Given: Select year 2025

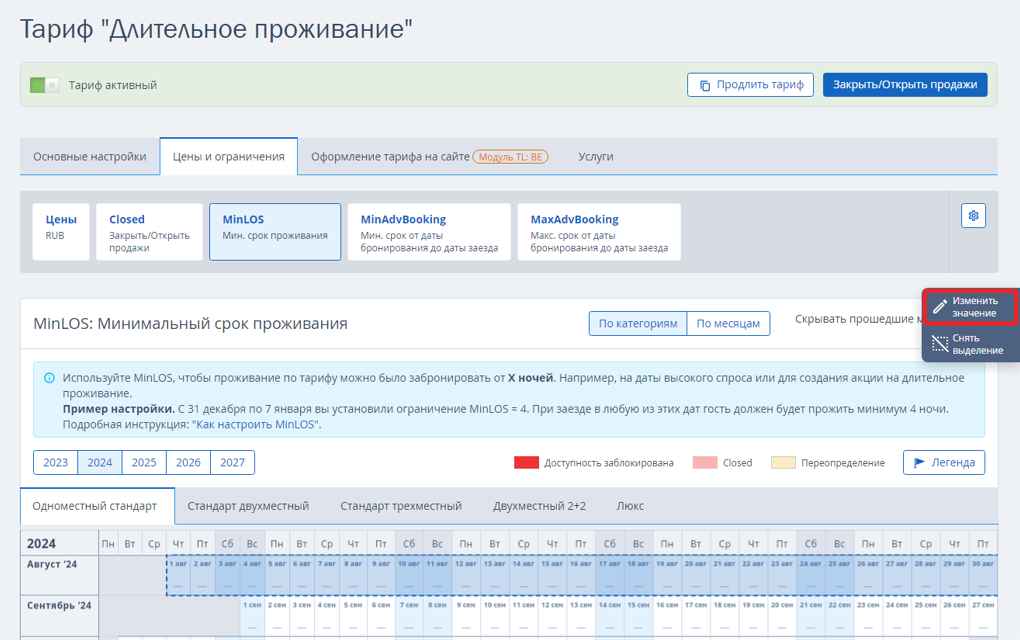Looking at the screenshot, I should pos(144,462).
